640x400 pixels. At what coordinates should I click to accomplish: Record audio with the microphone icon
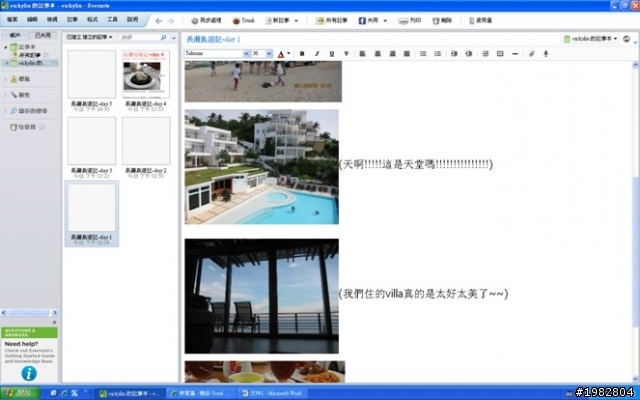(x=546, y=54)
